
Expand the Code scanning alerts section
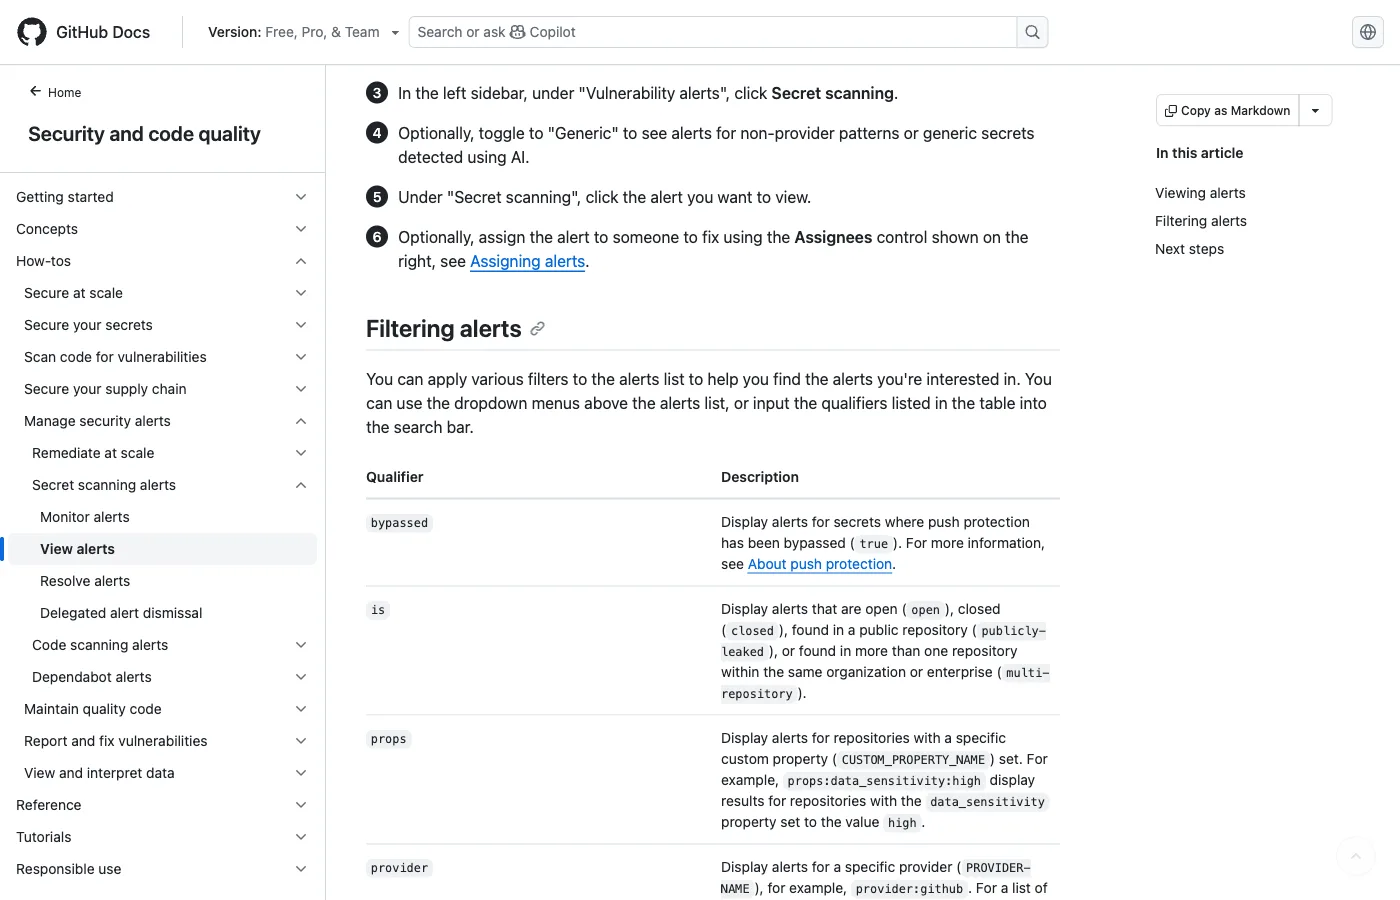pyautogui.click(x=300, y=645)
